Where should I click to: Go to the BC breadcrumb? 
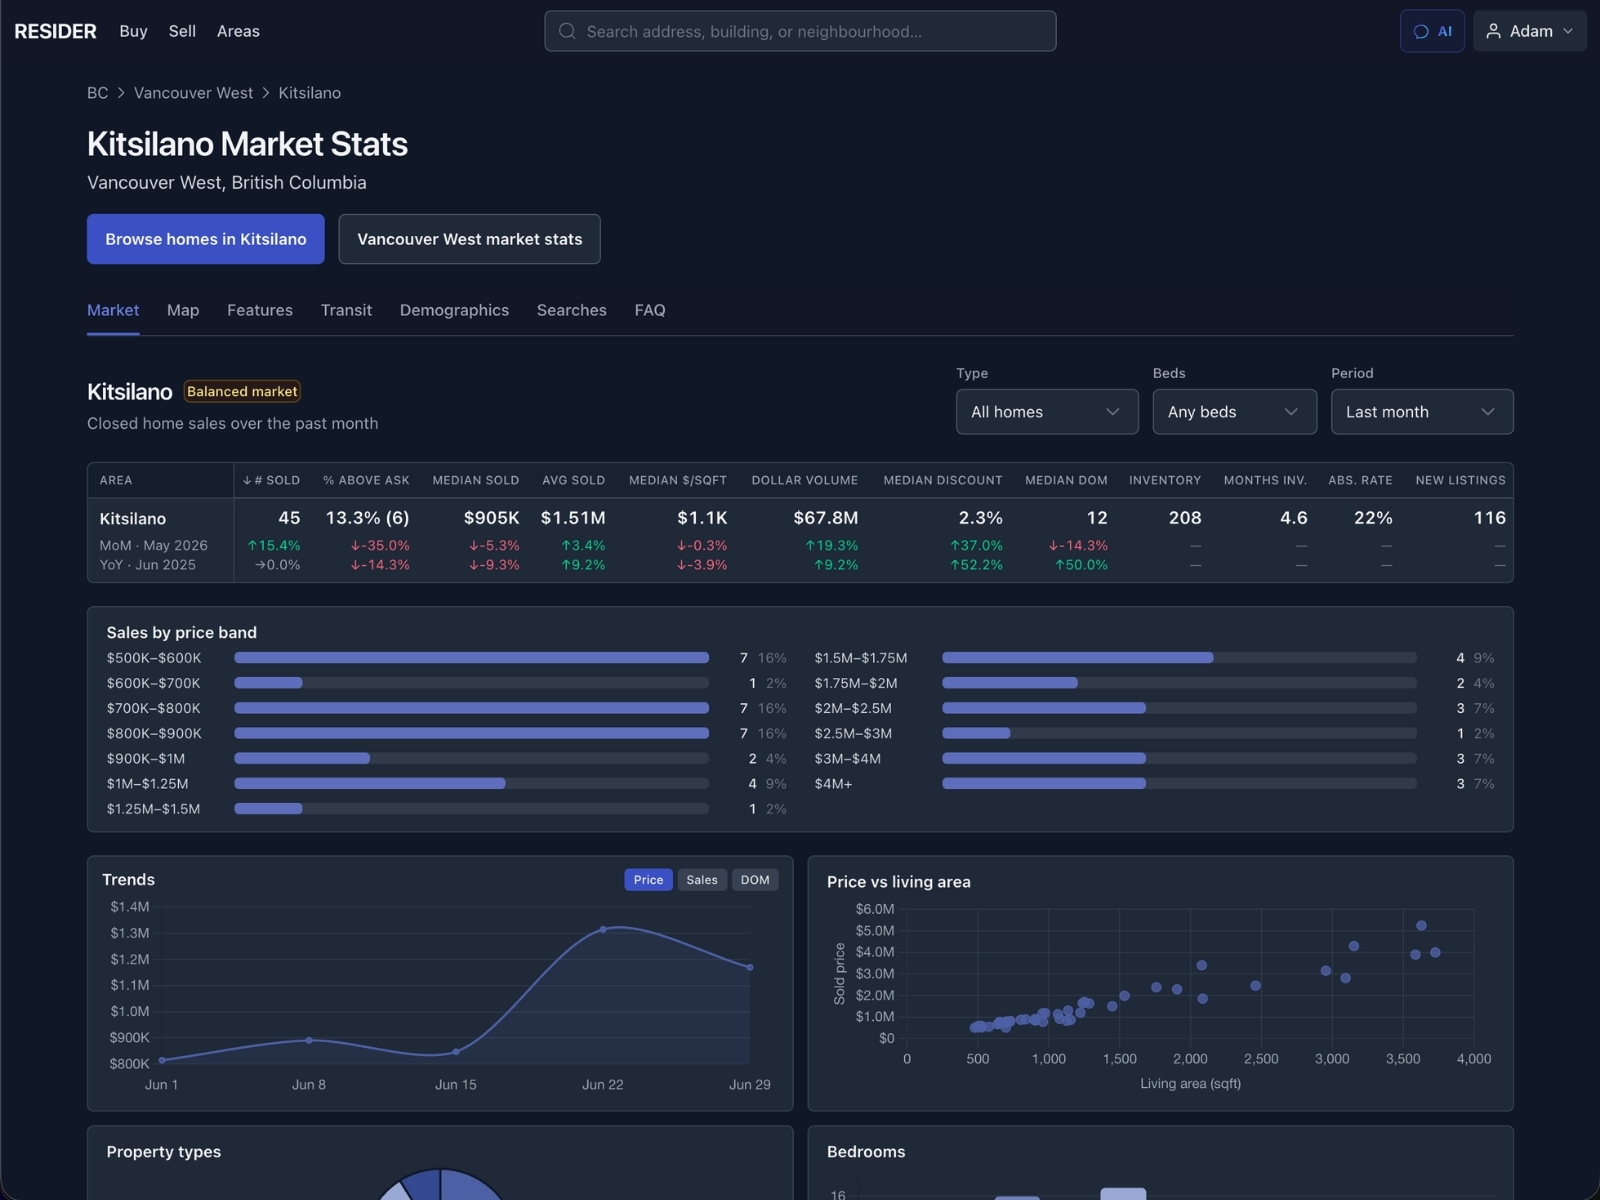coord(97,92)
